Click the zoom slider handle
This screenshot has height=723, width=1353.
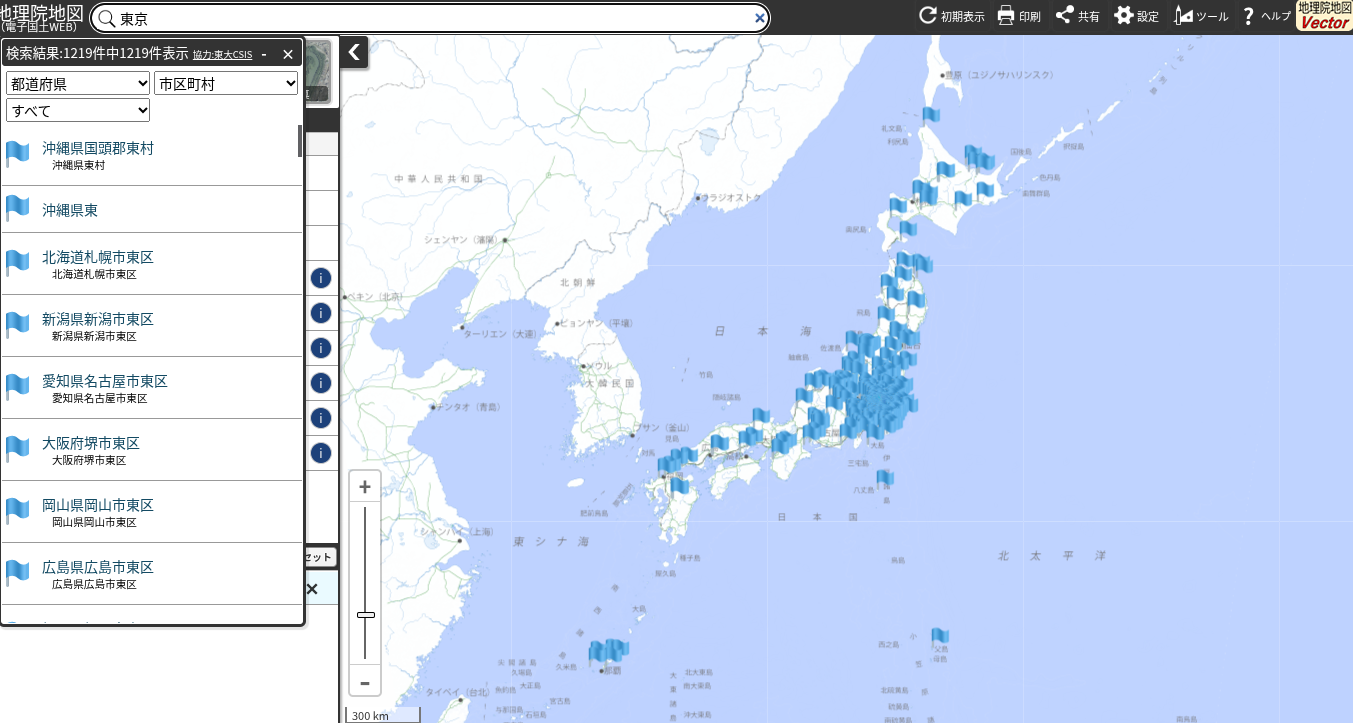(365, 615)
